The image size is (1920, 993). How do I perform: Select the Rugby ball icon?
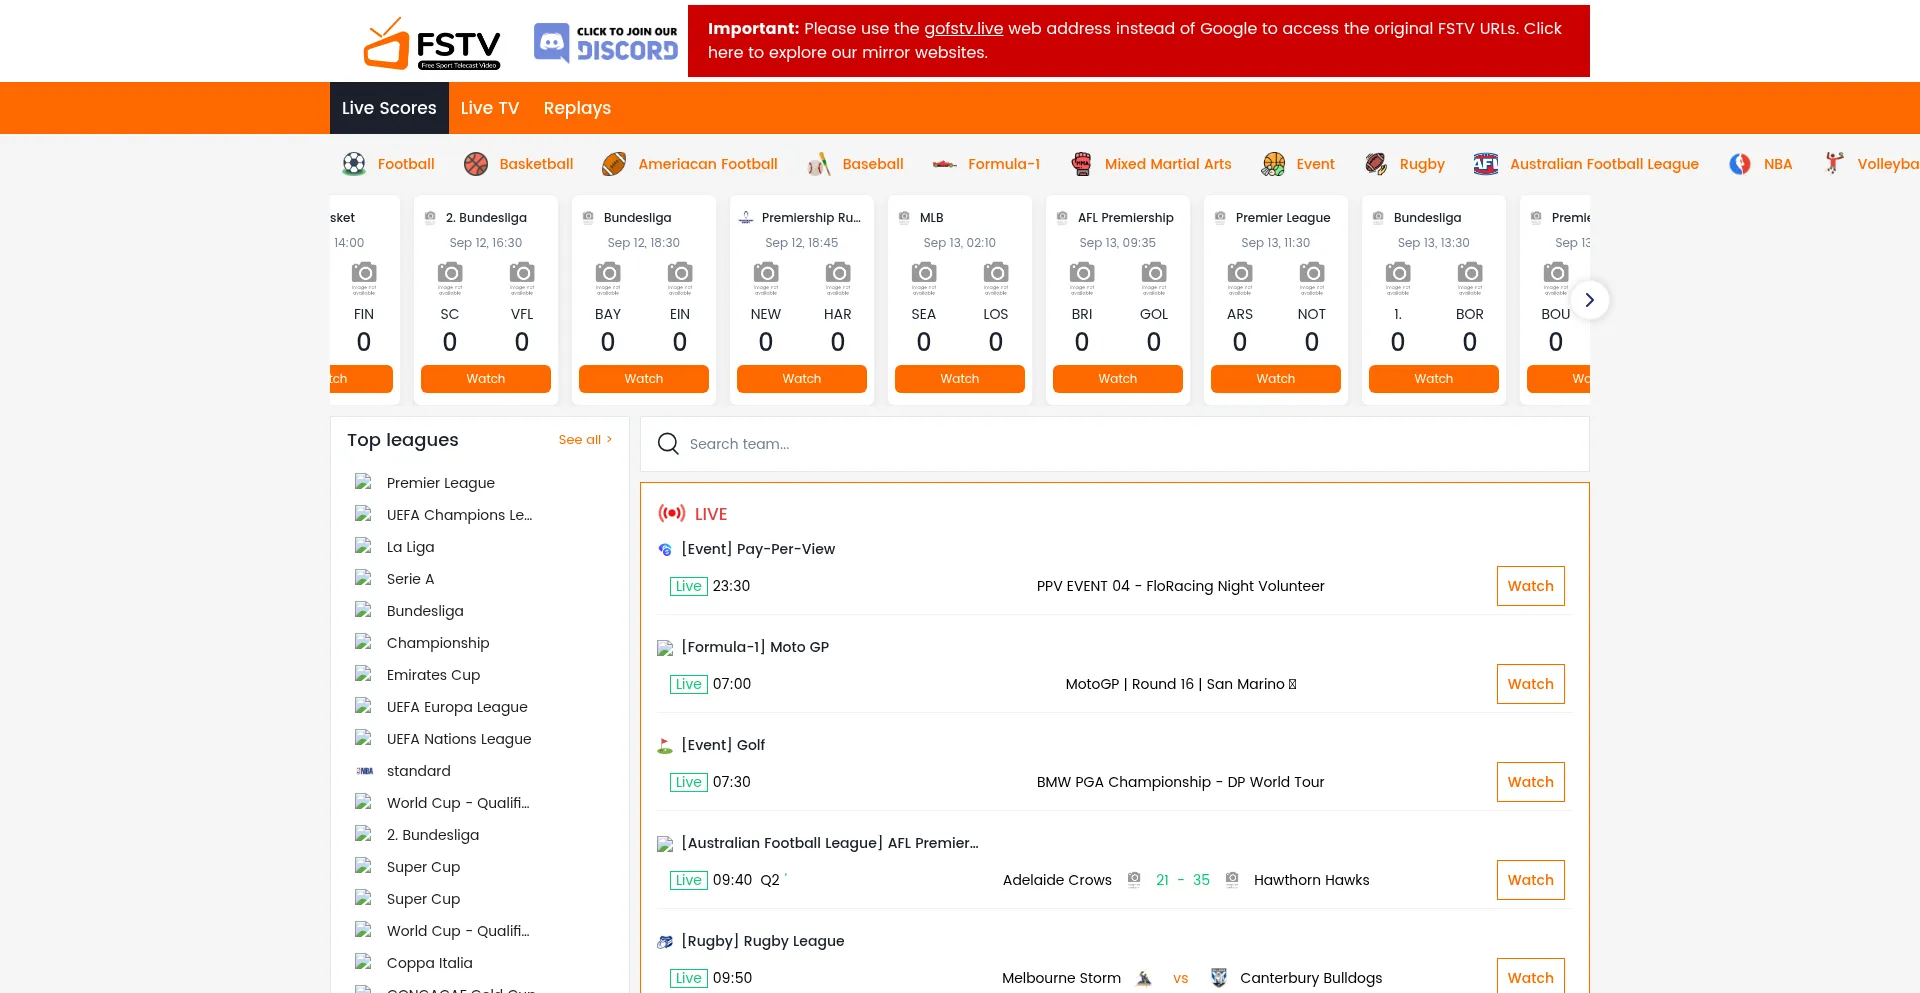[1376, 164]
